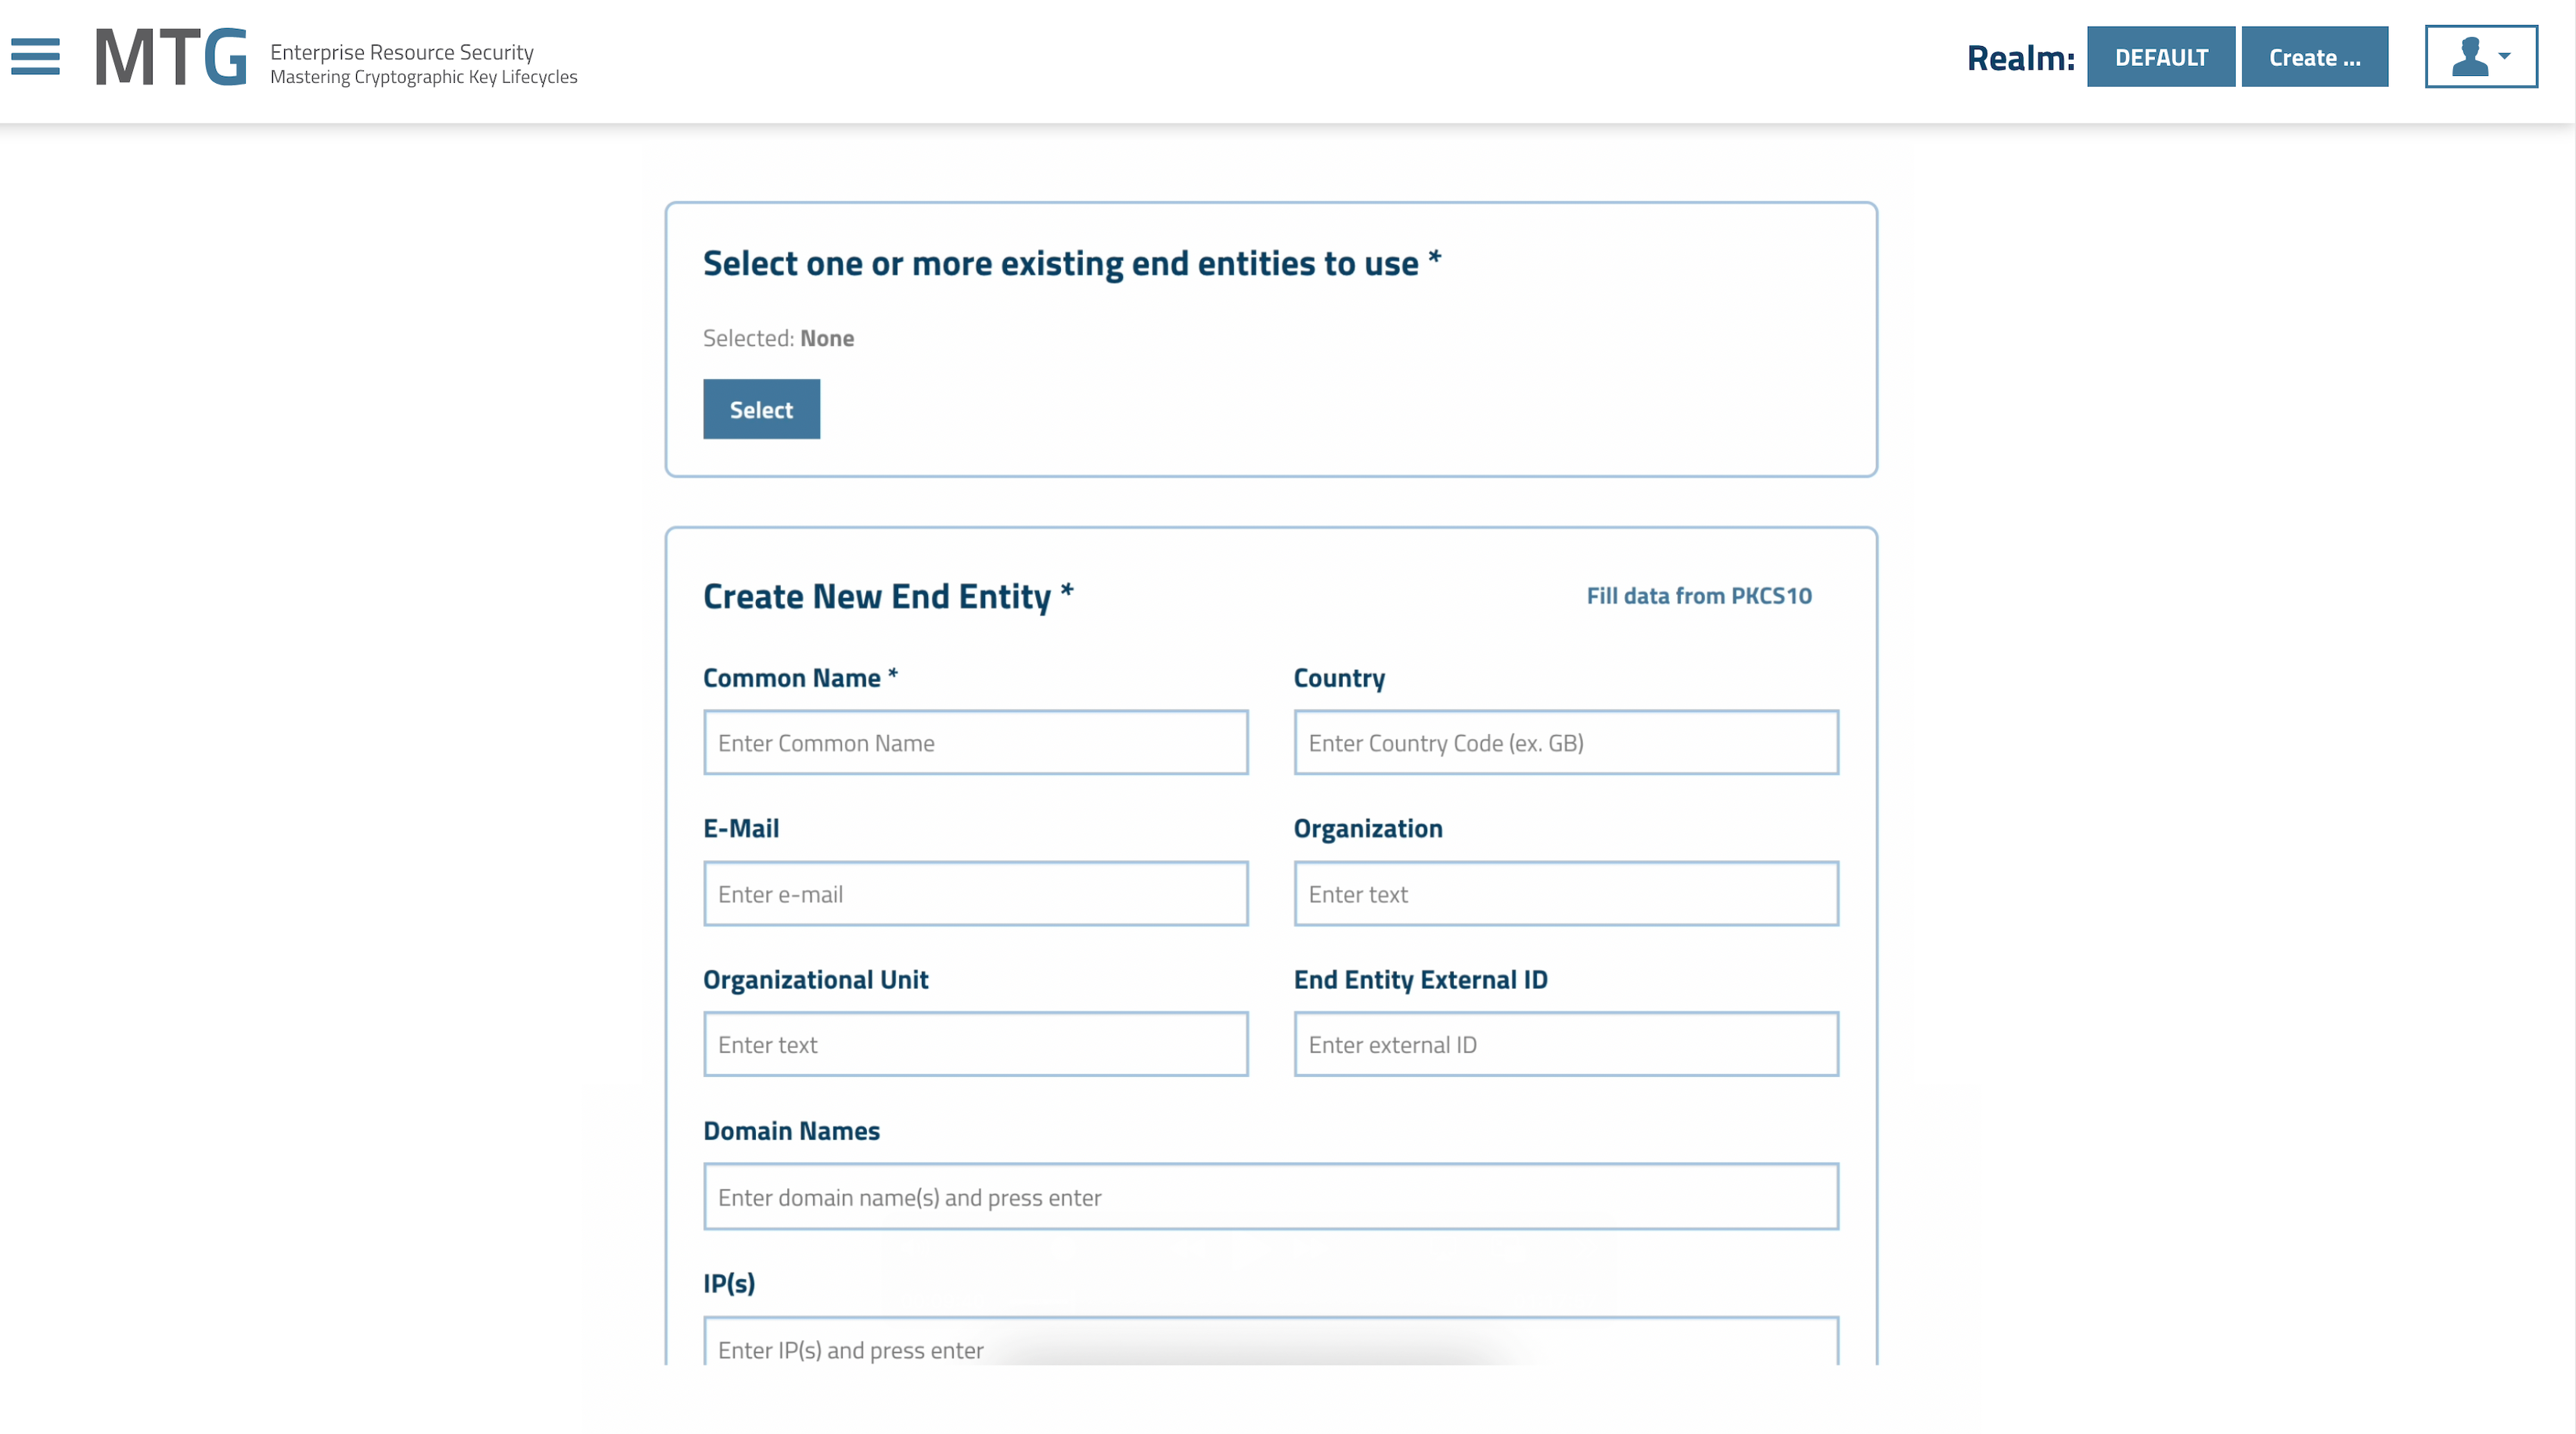Image resolution: width=2576 pixels, height=1434 pixels.
Task: Click into the Country code field
Action: coord(1565,743)
